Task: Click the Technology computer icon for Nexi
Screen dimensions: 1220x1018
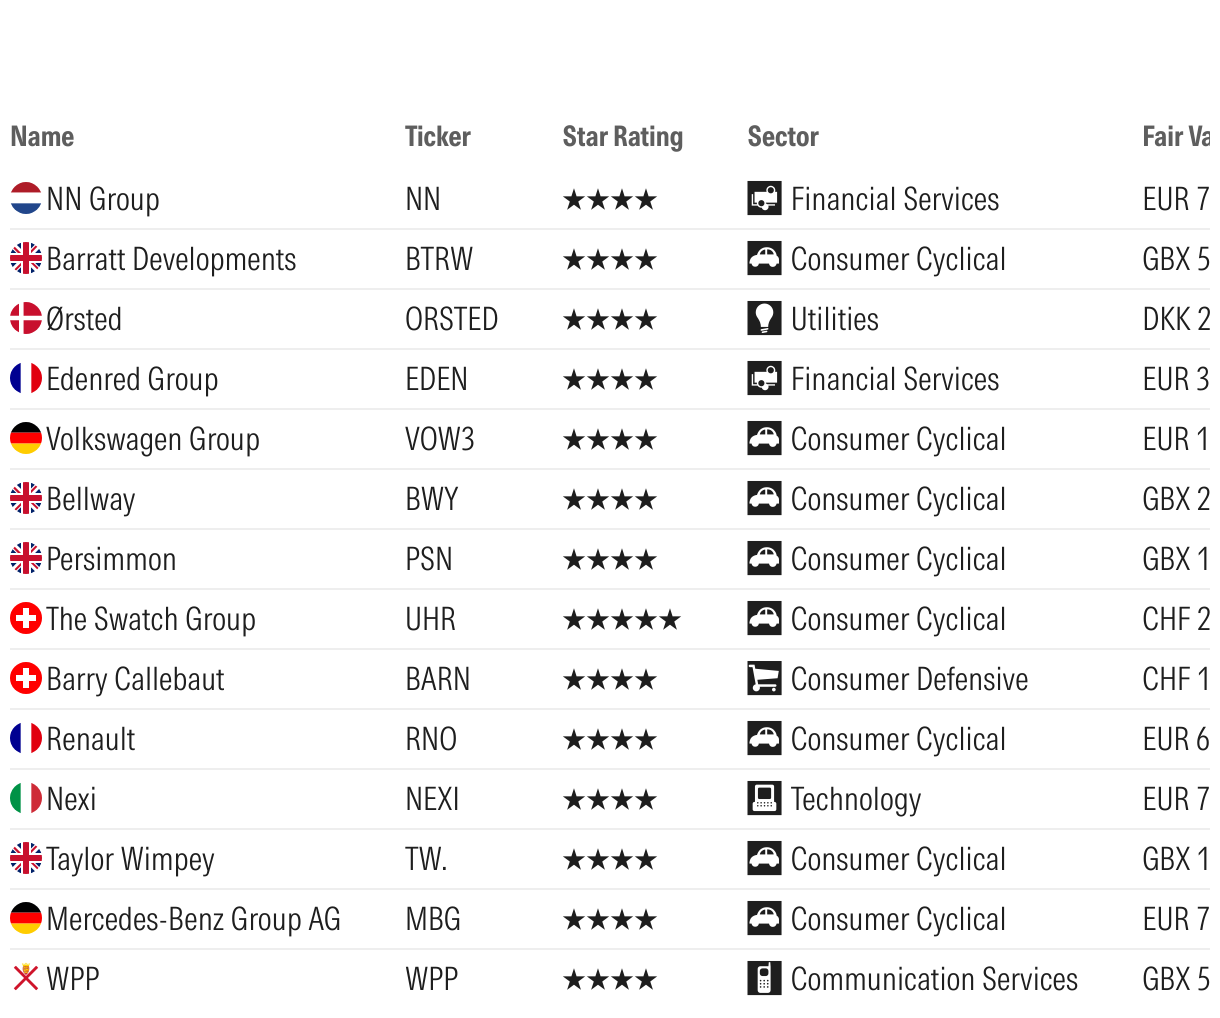Action: pos(765,798)
